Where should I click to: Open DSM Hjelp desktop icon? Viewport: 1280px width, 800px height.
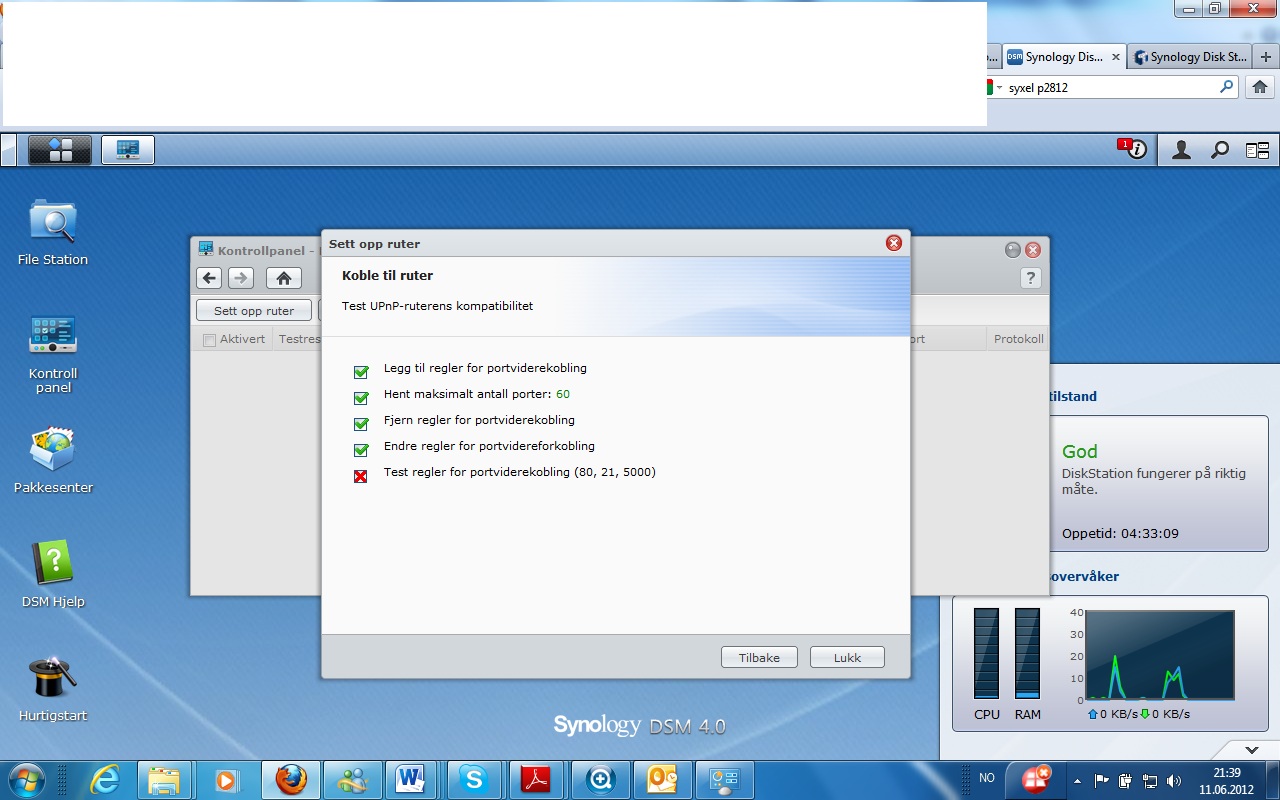tap(53, 574)
